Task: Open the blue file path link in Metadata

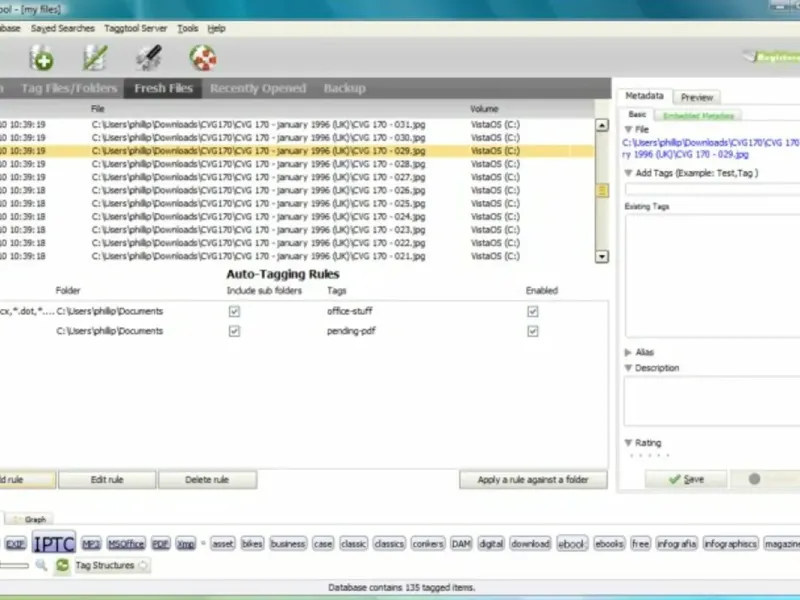Action: pos(711,148)
